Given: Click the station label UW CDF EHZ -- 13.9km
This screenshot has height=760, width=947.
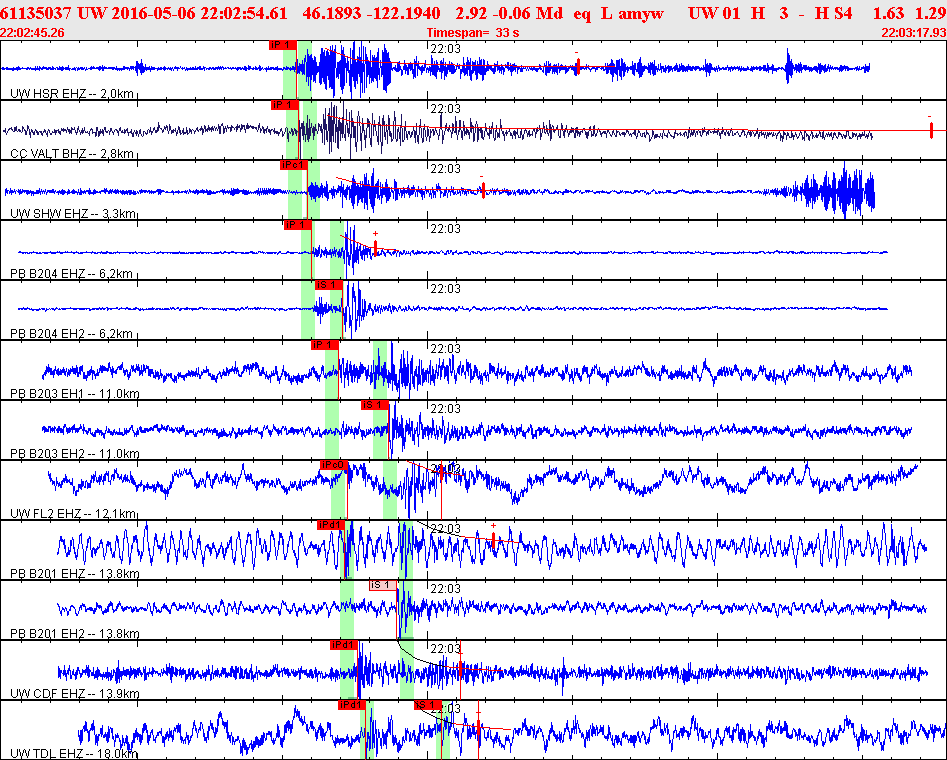Looking at the screenshot, I should pos(75,694).
